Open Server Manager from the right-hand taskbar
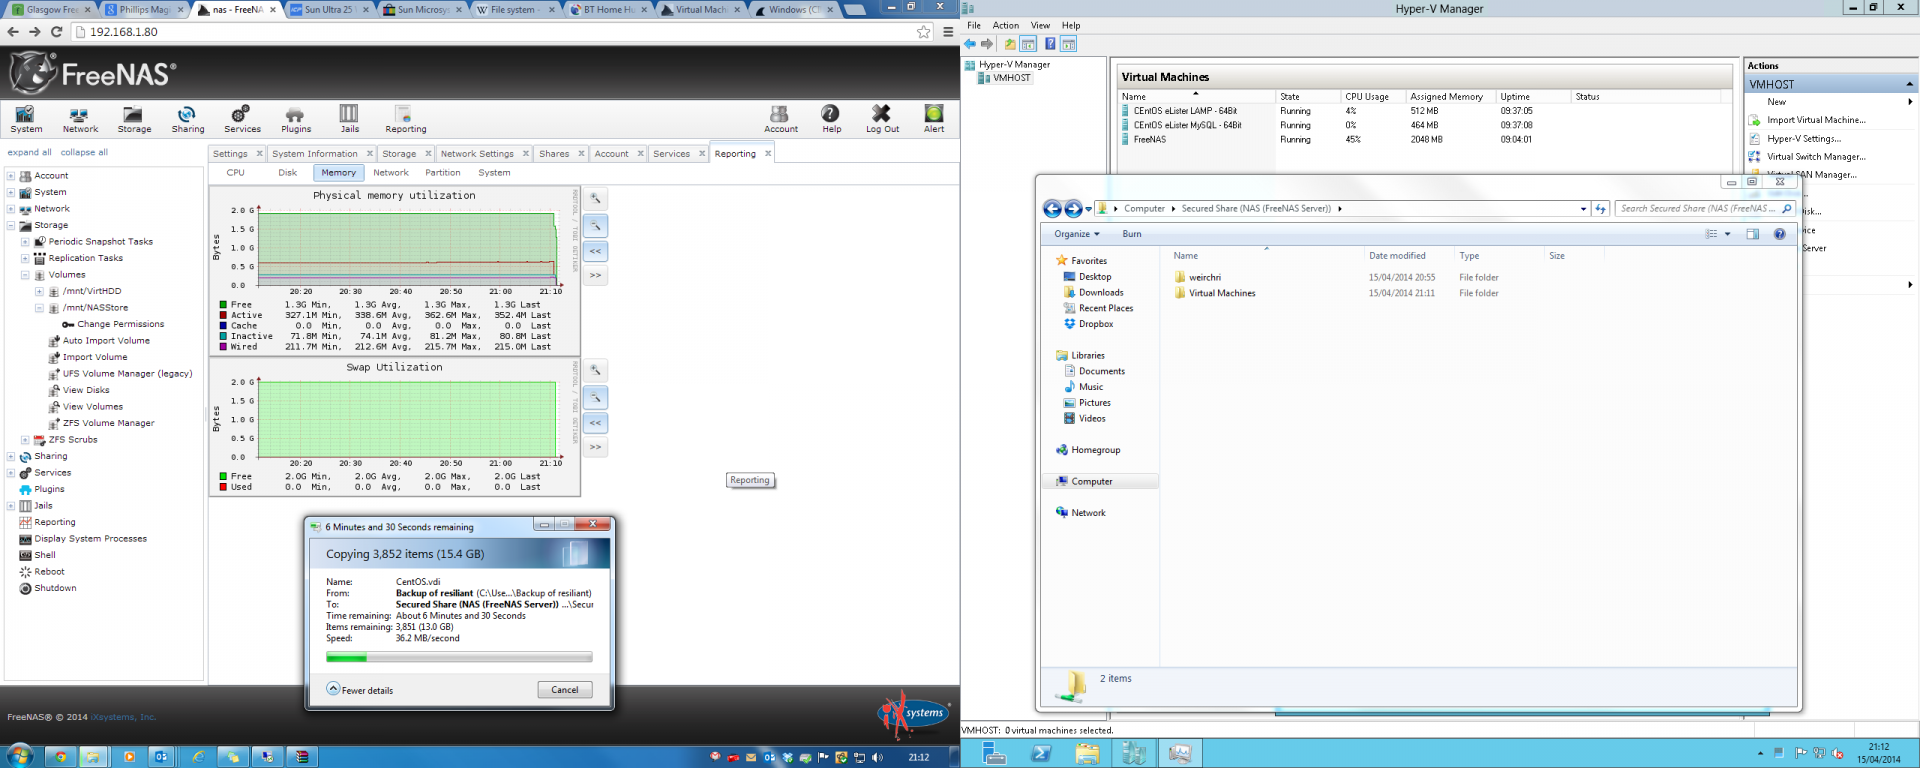 (994, 753)
